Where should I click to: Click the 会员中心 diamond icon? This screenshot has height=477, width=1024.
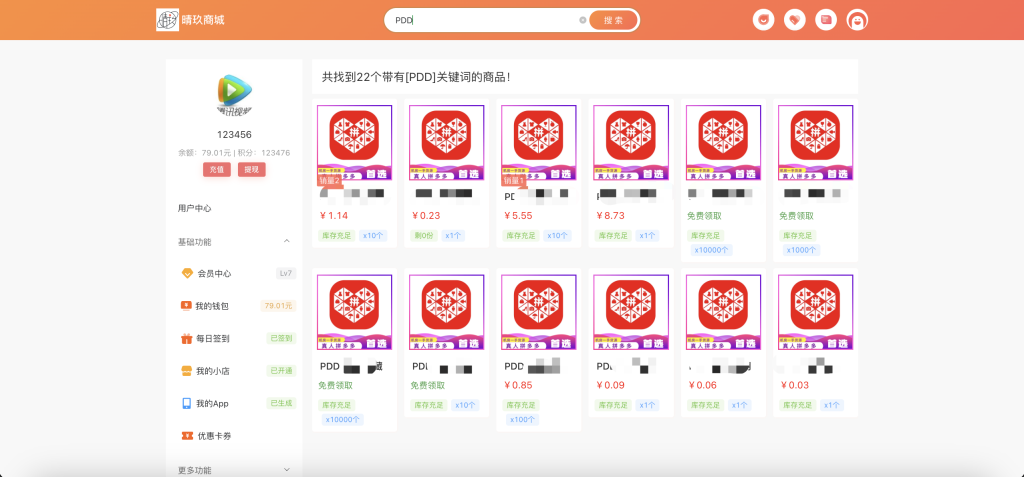186,273
